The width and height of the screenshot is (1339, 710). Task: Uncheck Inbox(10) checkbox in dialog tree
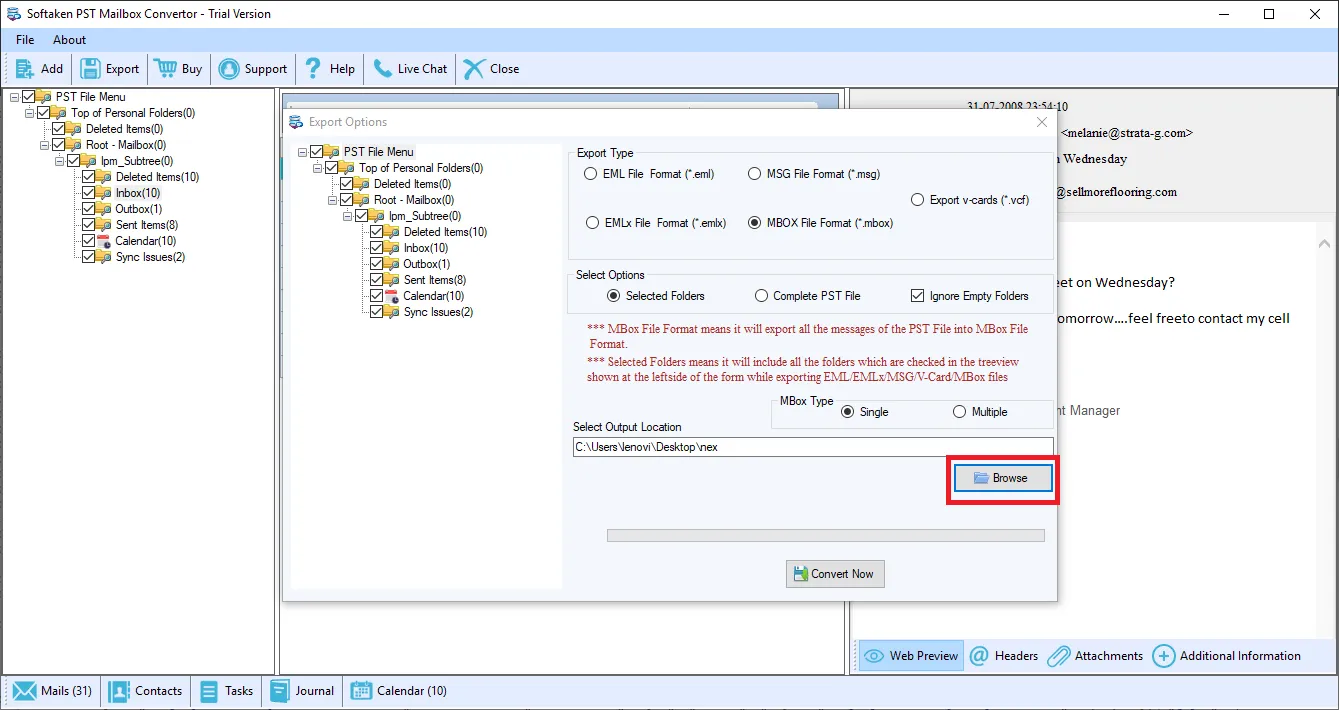tap(377, 248)
